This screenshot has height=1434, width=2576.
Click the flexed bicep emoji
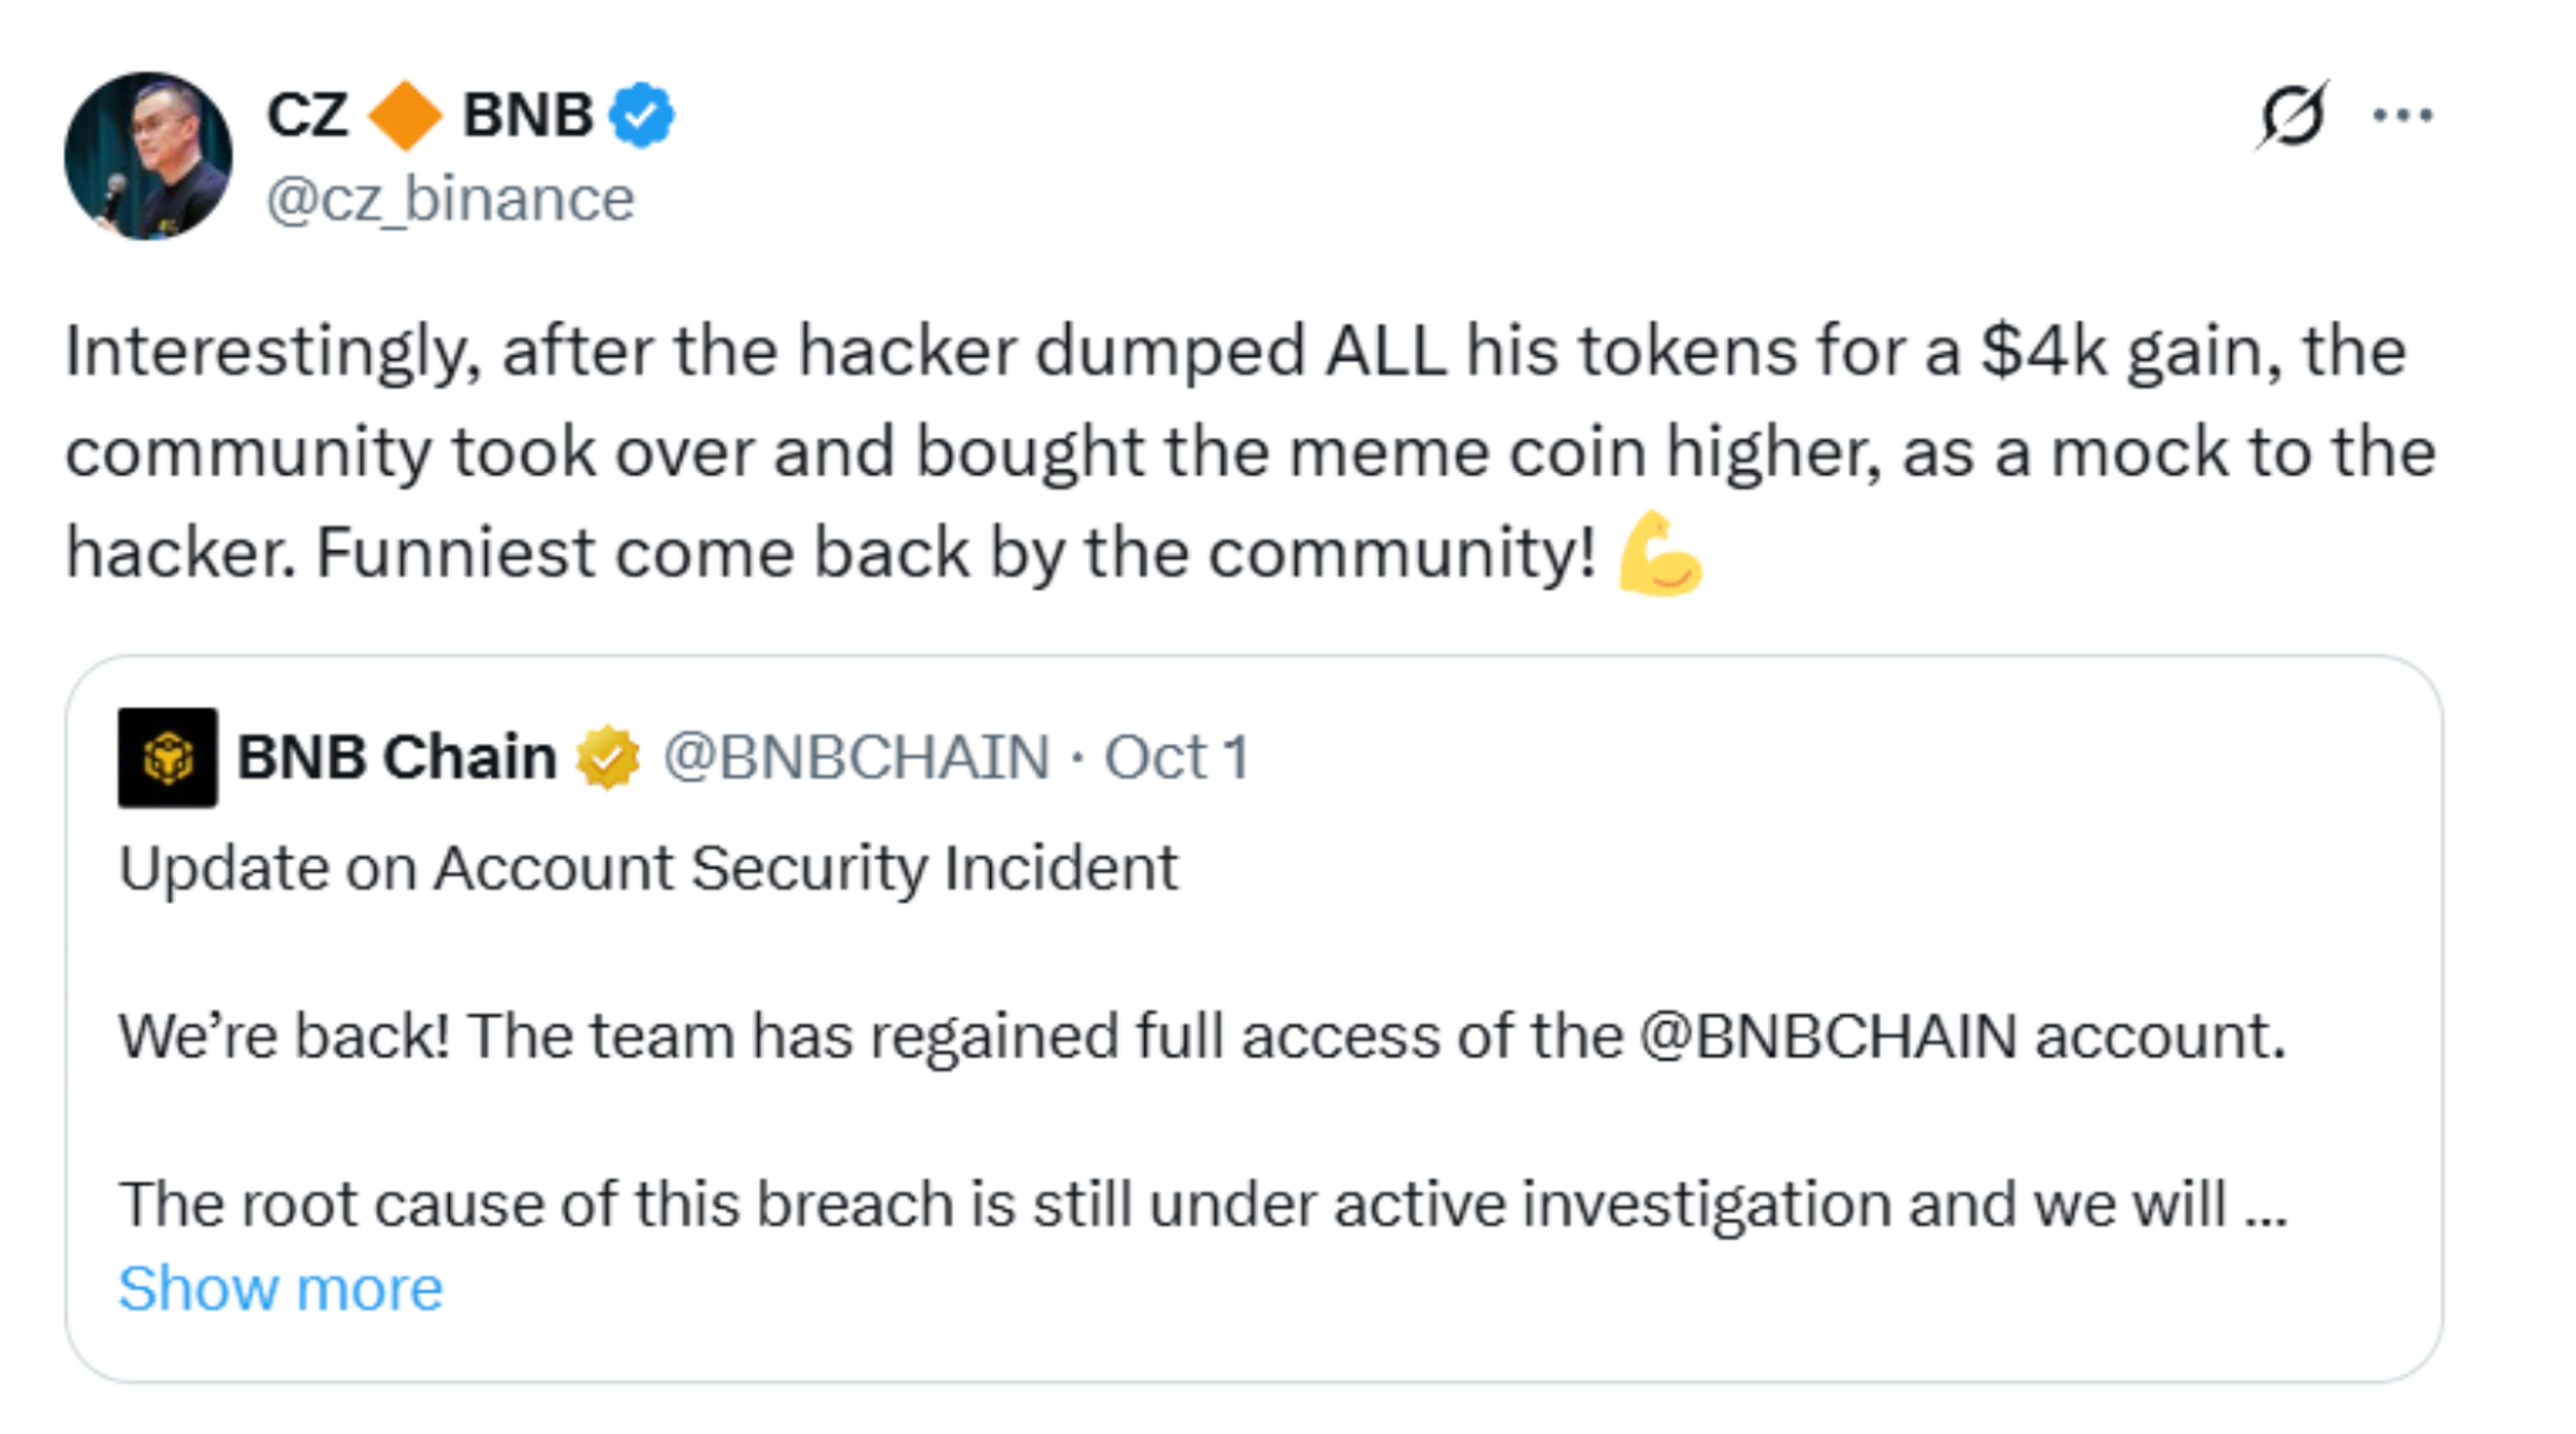[1660, 554]
